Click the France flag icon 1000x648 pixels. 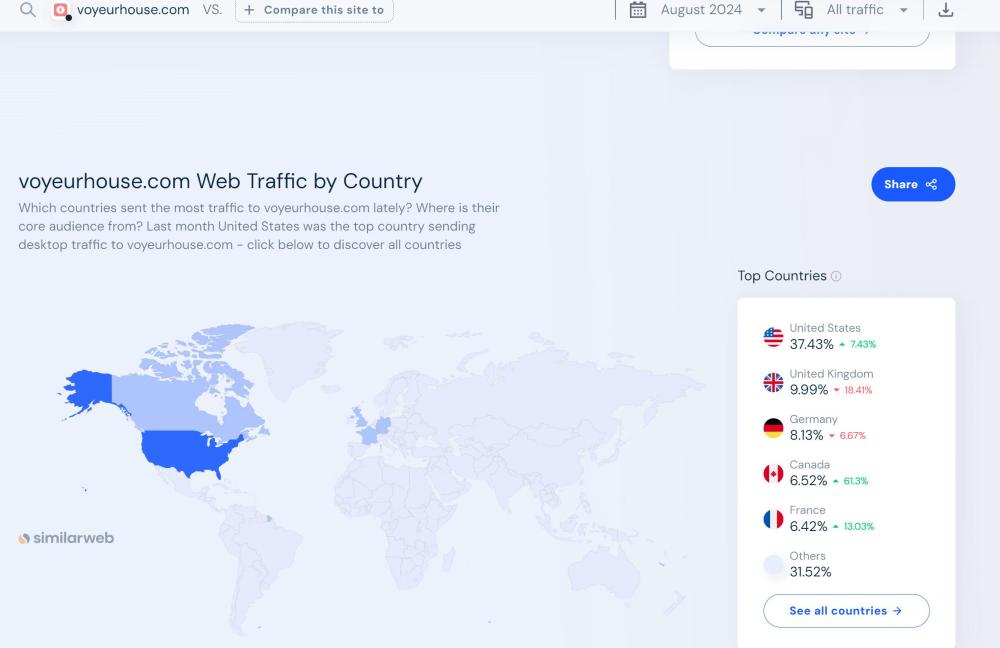[x=773, y=519]
